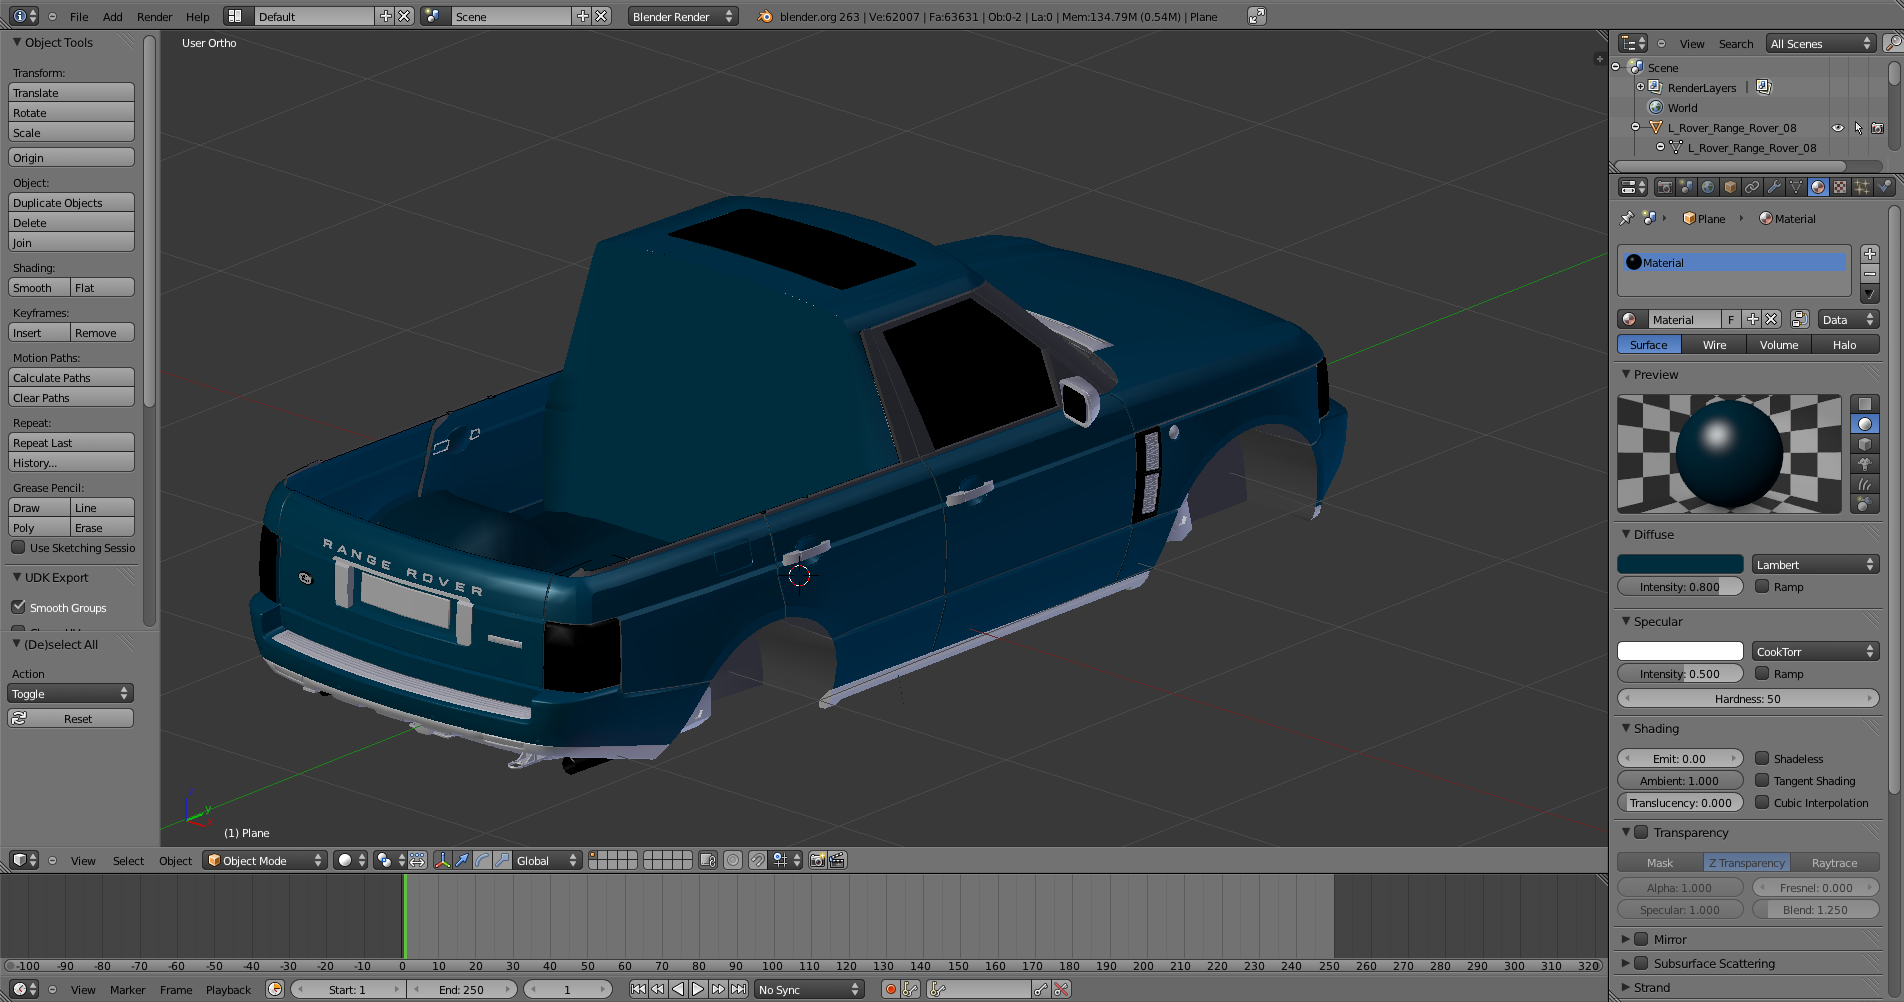Screen dimensions: 1904x1002
Task: Open the Render menu
Action: 154,16
